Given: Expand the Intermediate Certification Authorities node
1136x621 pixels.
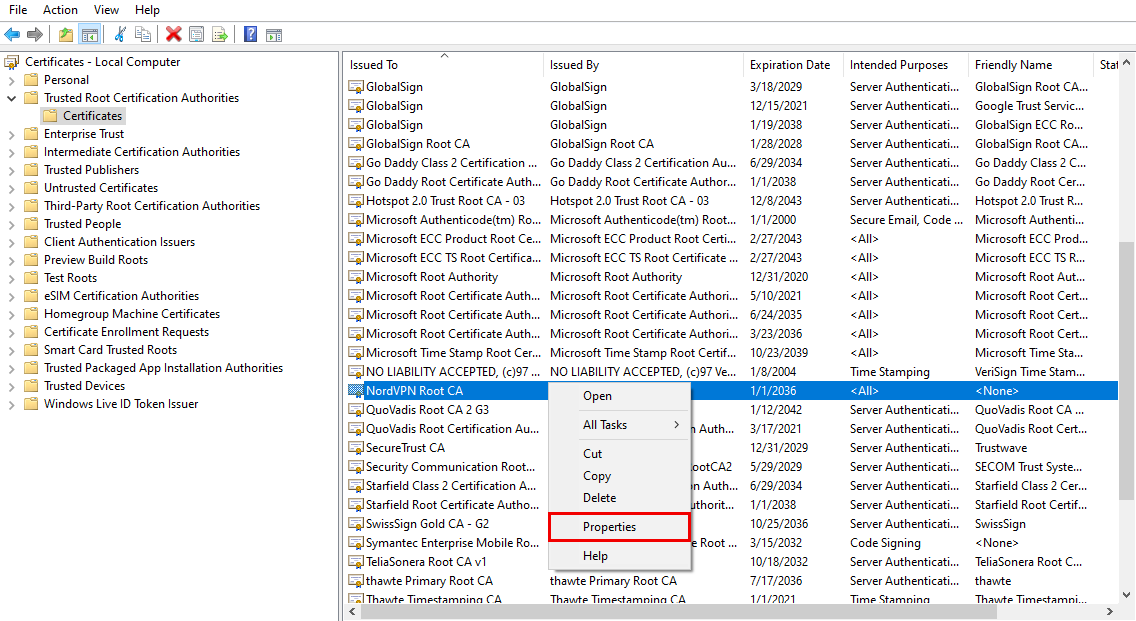Looking at the screenshot, I should click(12, 152).
